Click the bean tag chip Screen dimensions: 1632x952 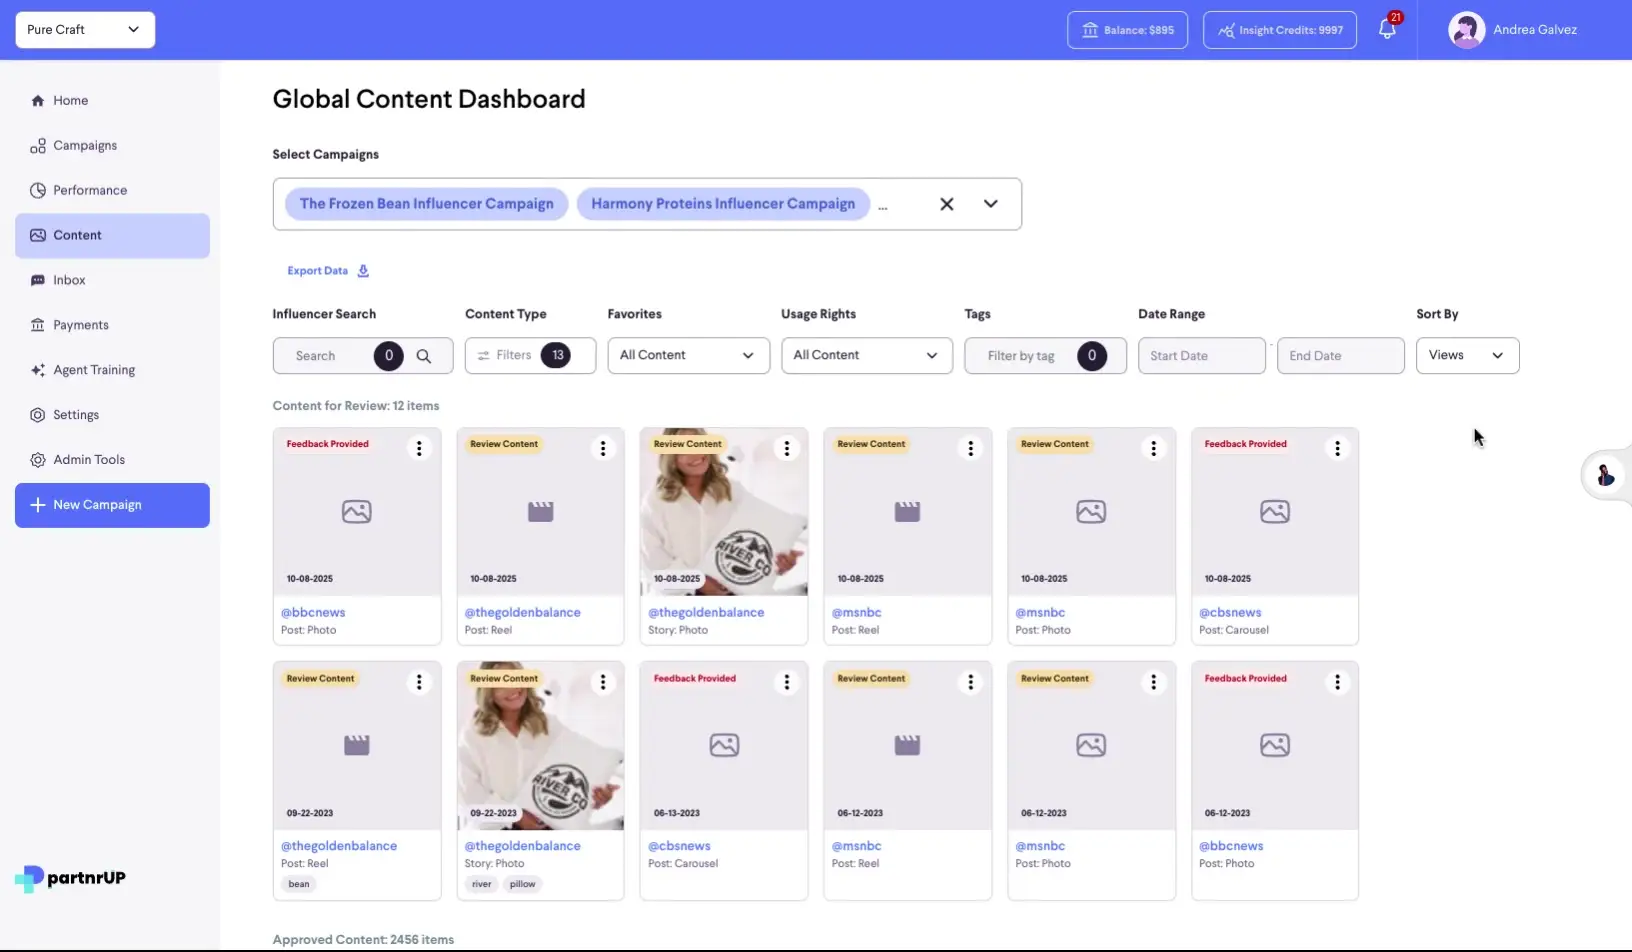coord(299,884)
